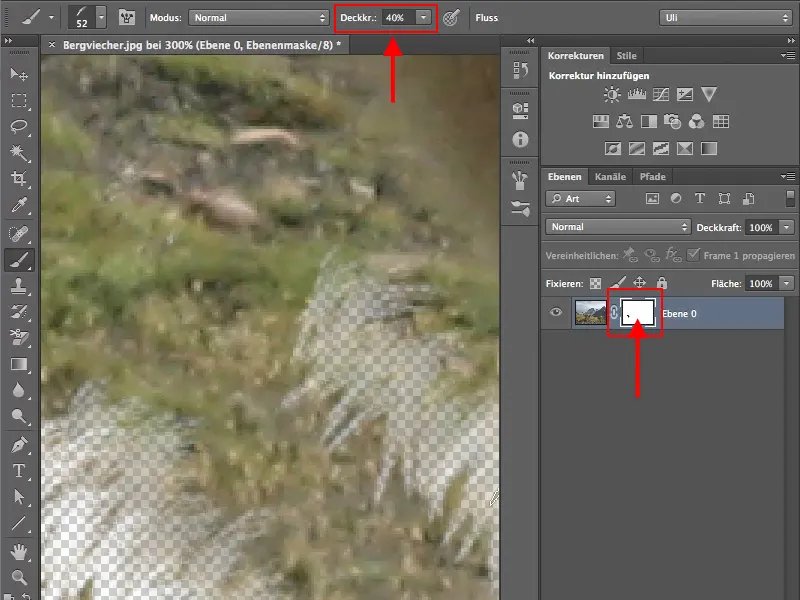The height and width of the screenshot is (600, 800).
Task: Select the Rectangular Marquee tool
Action: (x=19, y=101)
